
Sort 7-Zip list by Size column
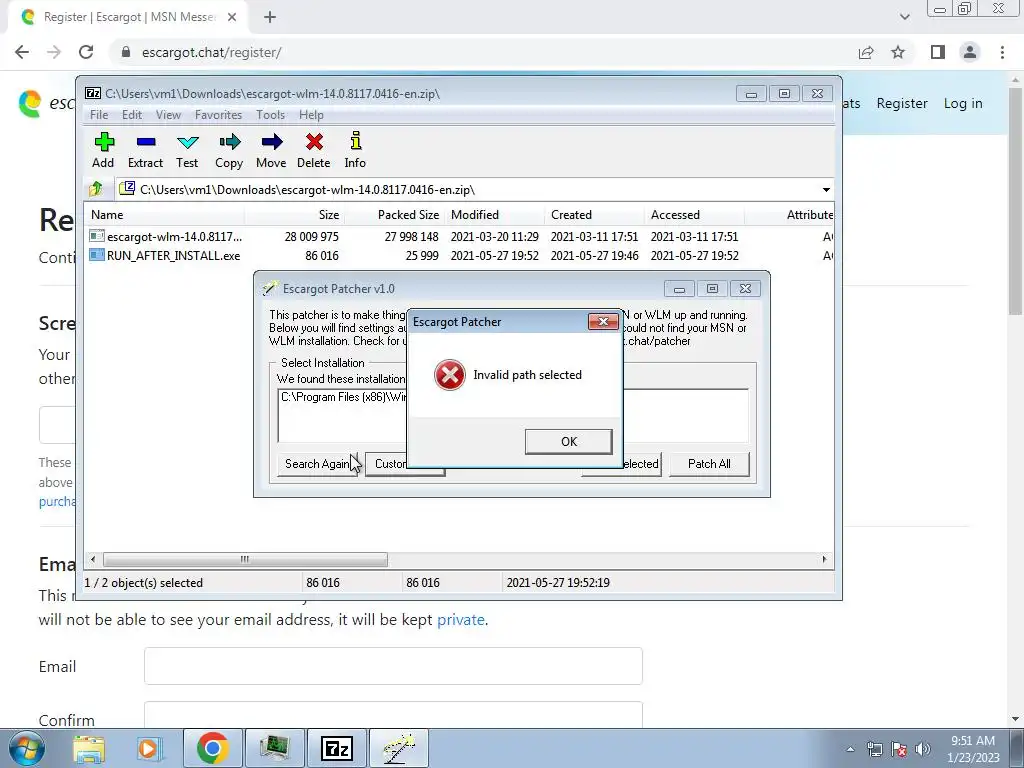click(295, 215)
